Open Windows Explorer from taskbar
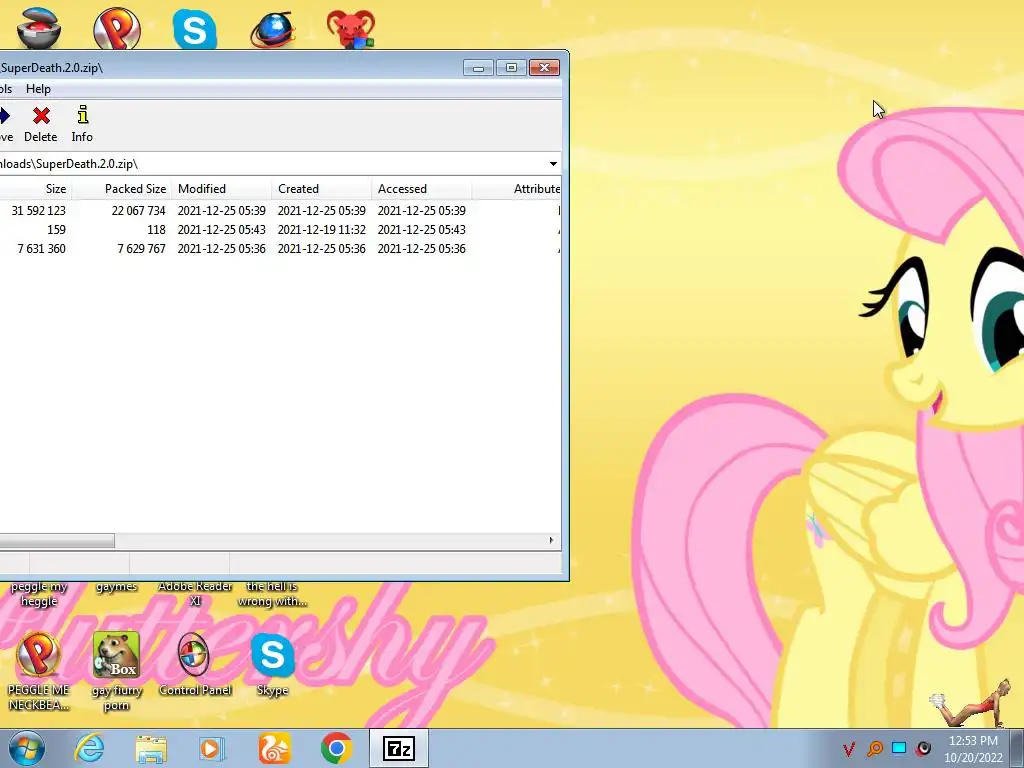 coord(151,748)
